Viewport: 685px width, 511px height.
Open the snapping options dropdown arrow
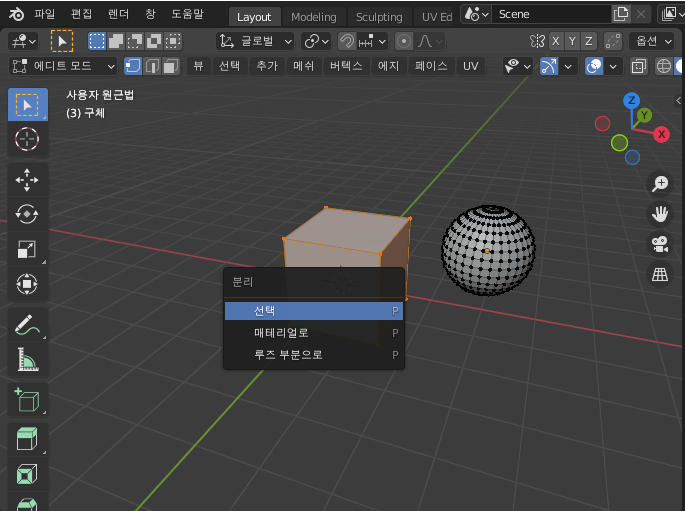(x=372, y=41)
